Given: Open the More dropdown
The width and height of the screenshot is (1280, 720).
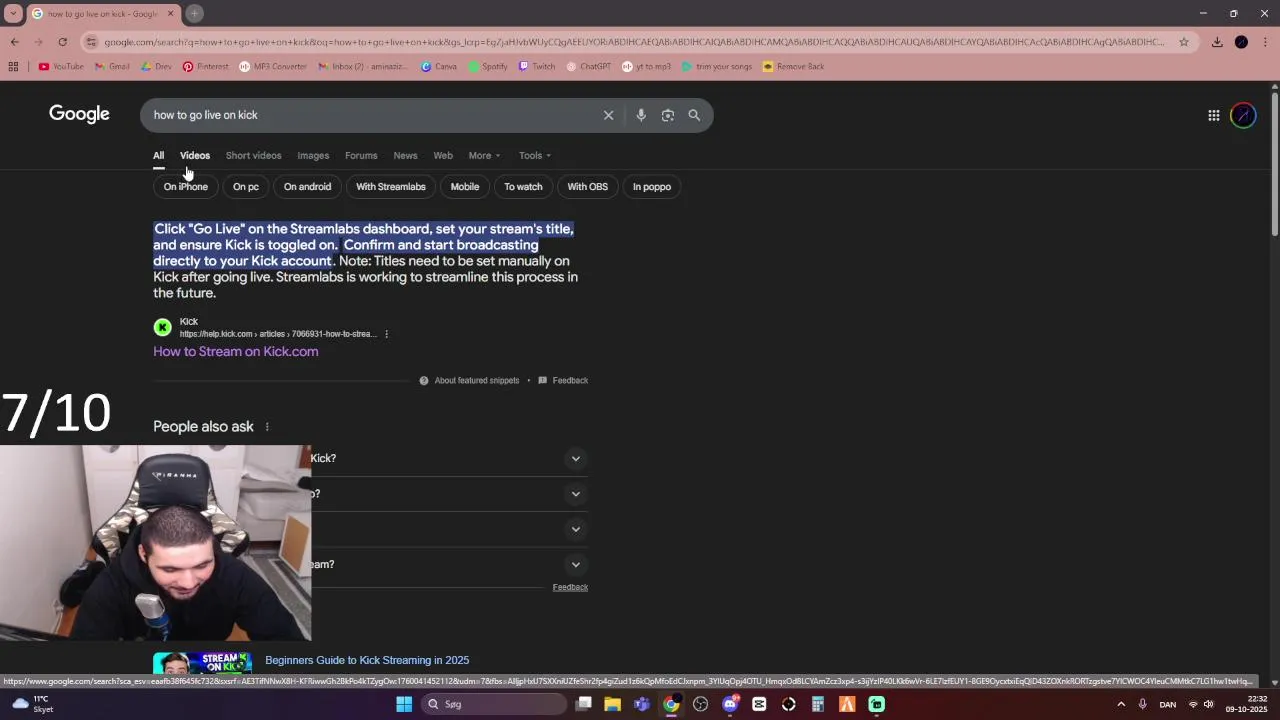Looking at the screenshot, I should (484, 155).
